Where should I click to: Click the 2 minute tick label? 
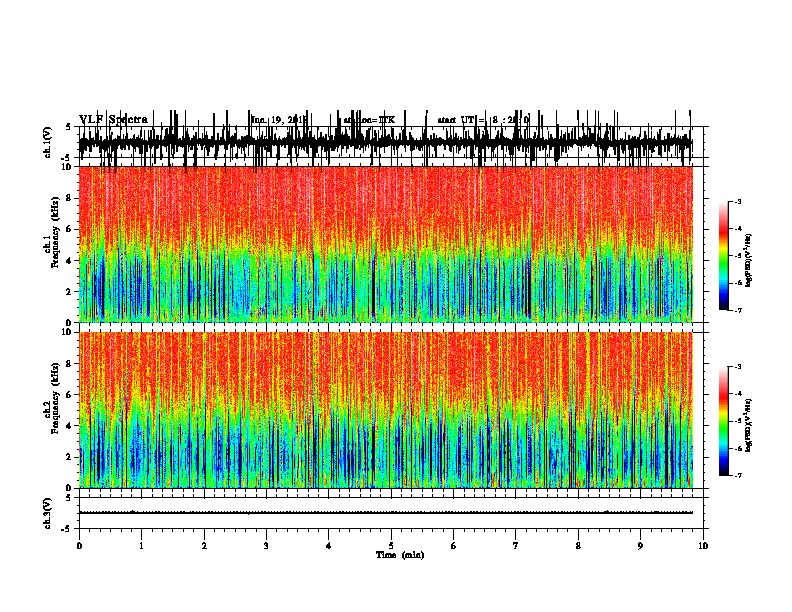204,546
